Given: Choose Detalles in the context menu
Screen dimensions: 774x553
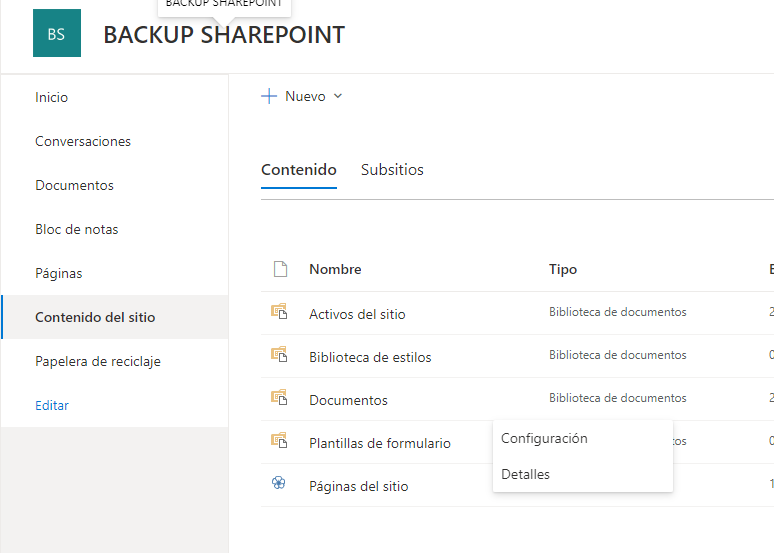Looking at the screenshot, I should (582, 474).
